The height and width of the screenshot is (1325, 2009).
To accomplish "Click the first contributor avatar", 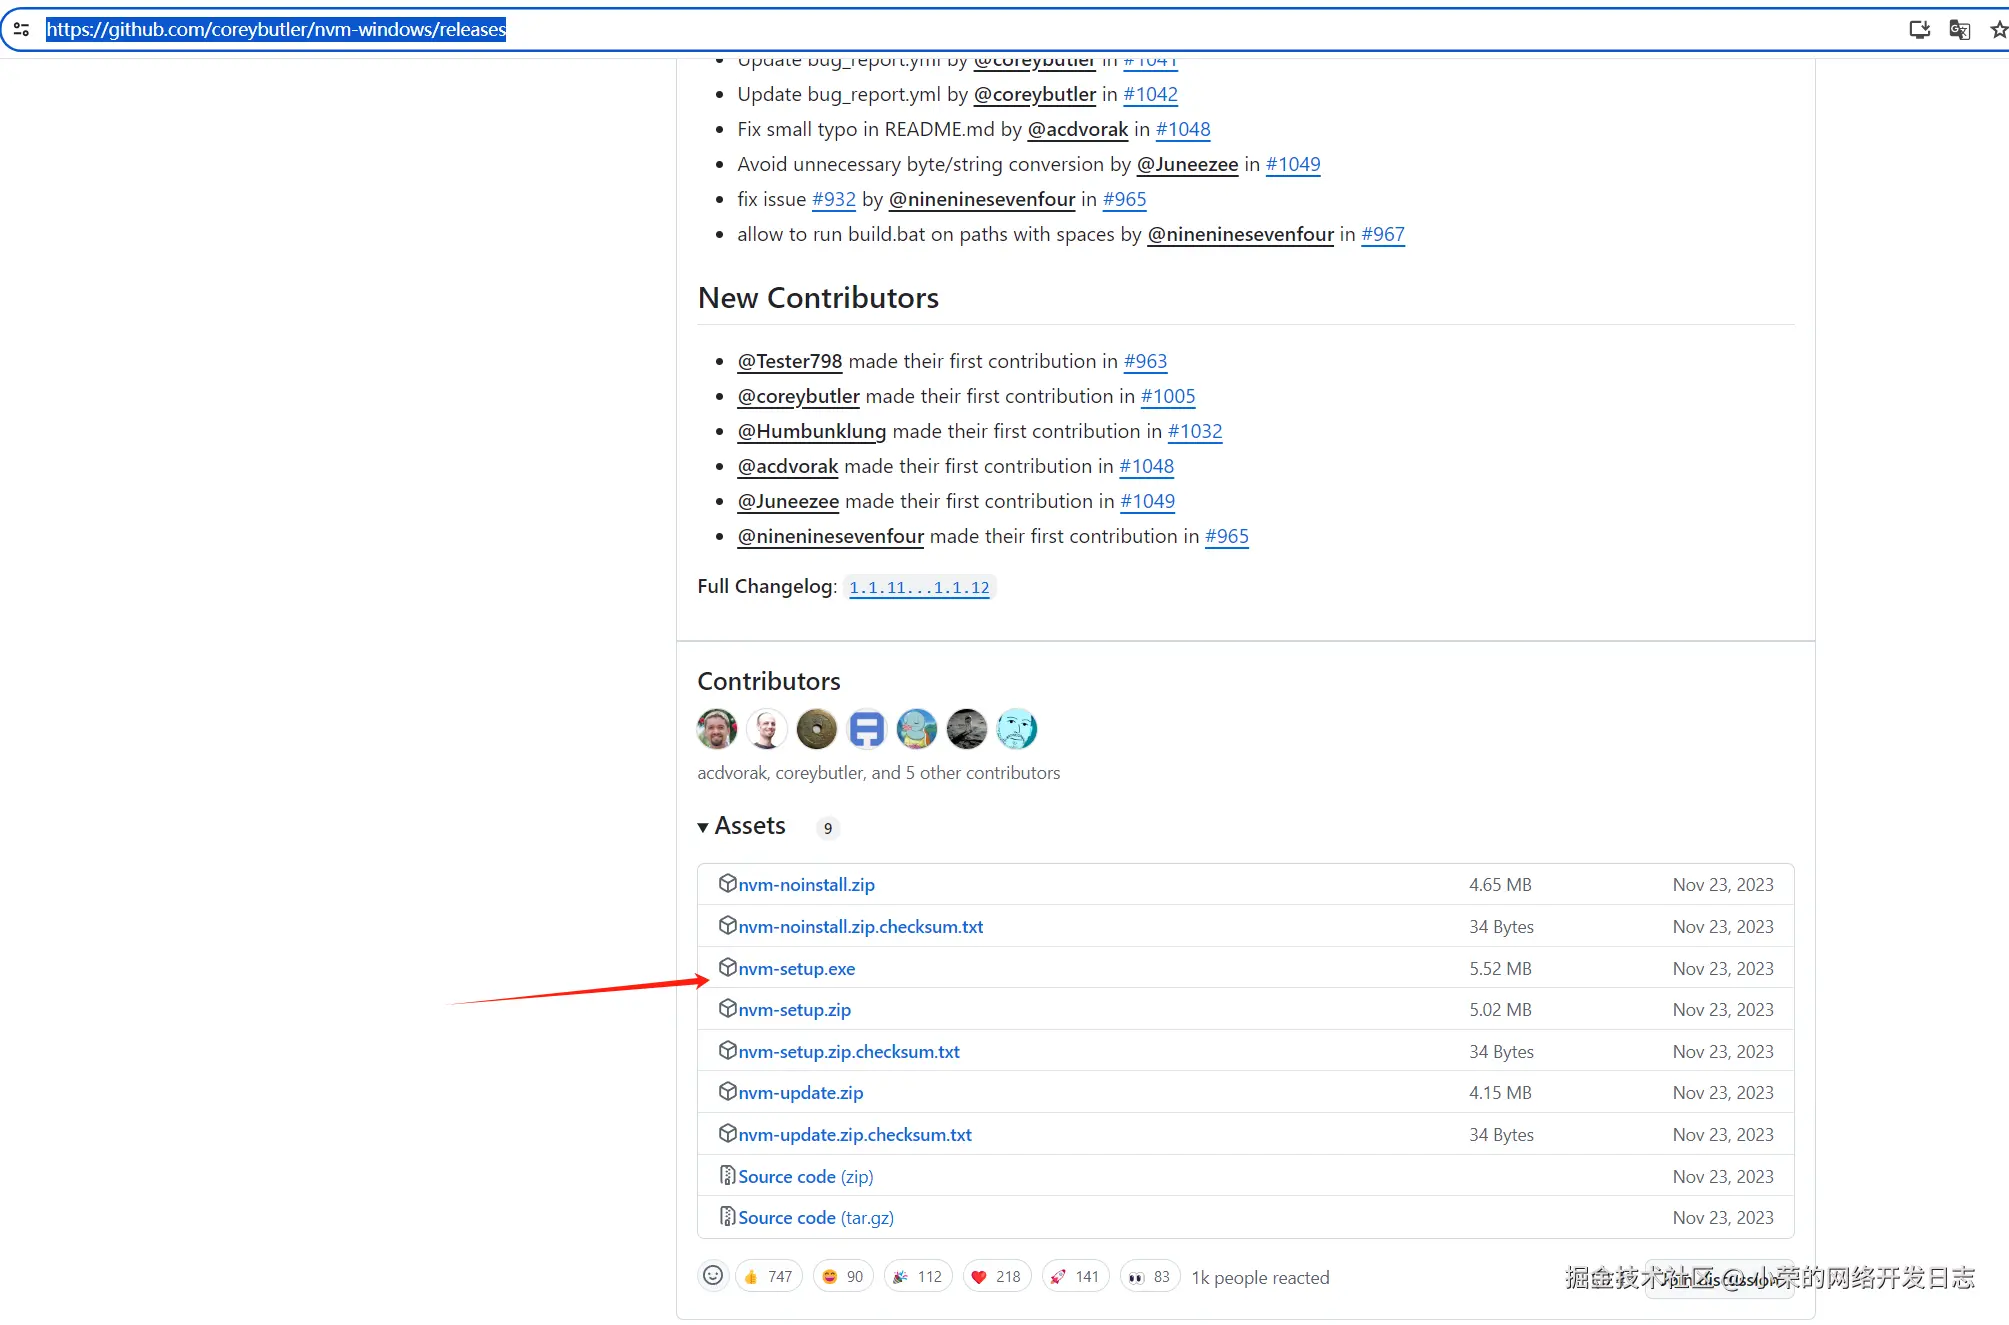I will 717,729.
